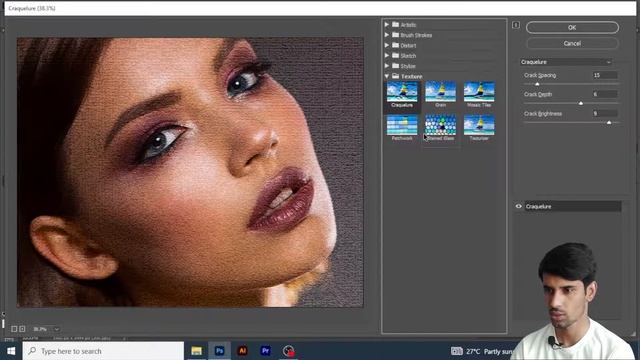Open Adobe Illustrator from the taskbar

tap(242, 351)
